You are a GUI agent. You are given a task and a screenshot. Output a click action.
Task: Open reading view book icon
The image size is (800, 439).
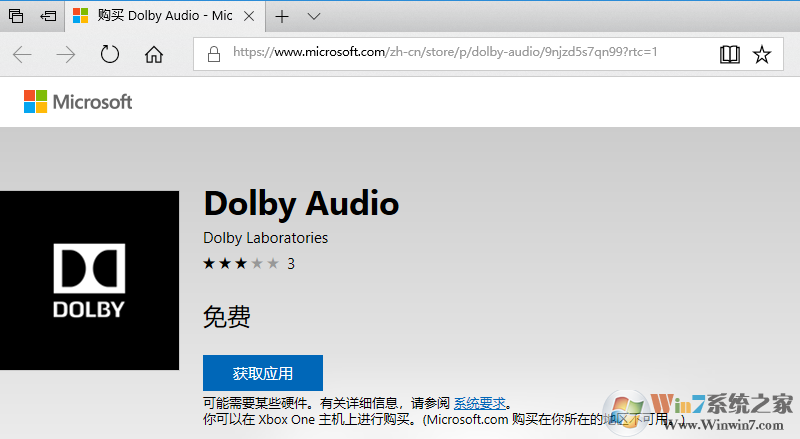[x=730, y=54]
